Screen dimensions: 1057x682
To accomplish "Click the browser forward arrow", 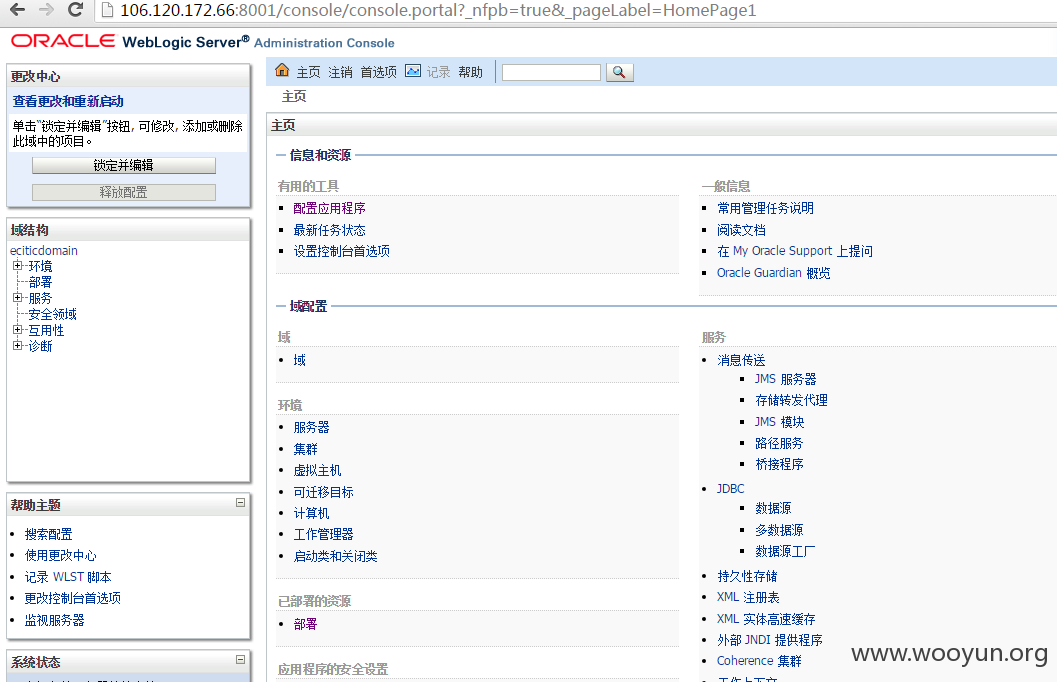I will [x=47, y=9].
